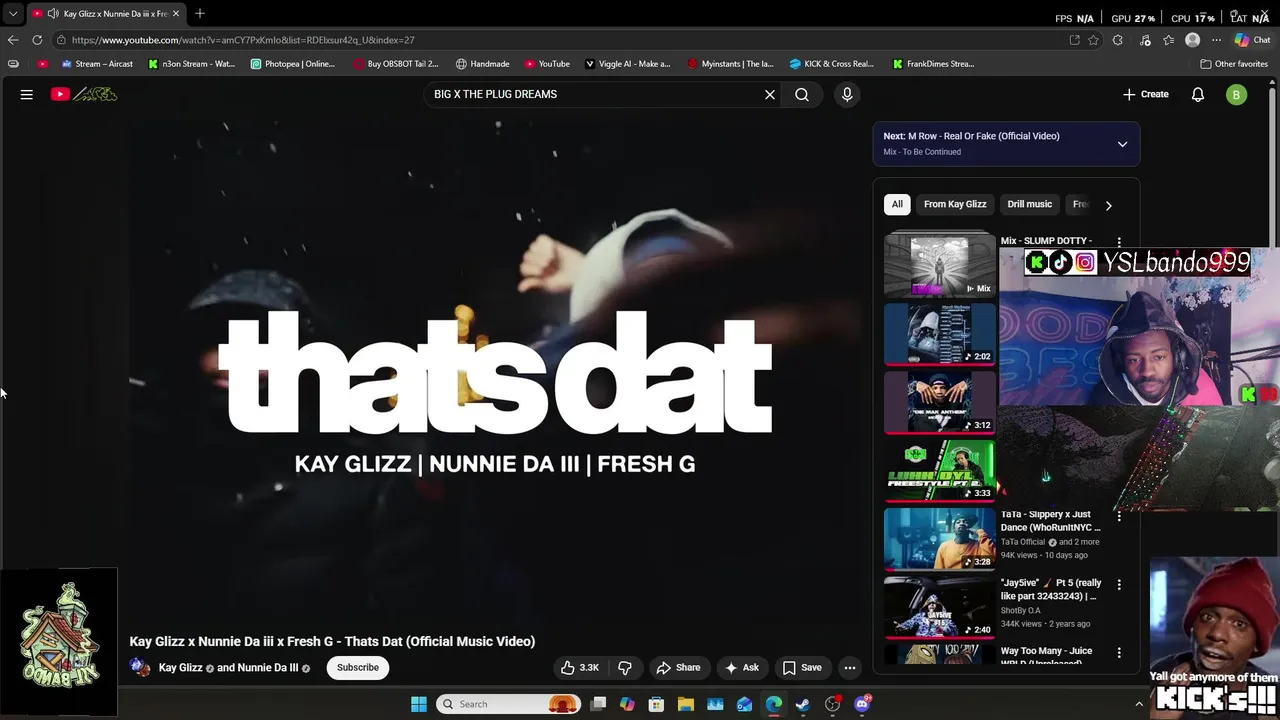Open options for TaTa Slippery video
Screen dimensions: 1280x720
tap(1119, 517)
